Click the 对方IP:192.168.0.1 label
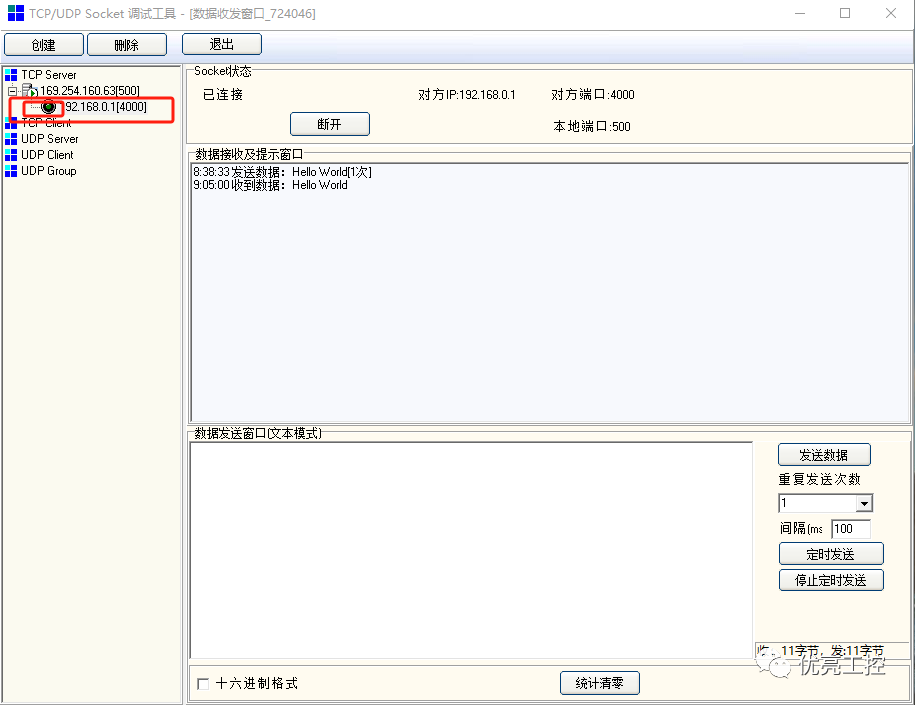The image size is (915, 705). (x=467, y=95)
